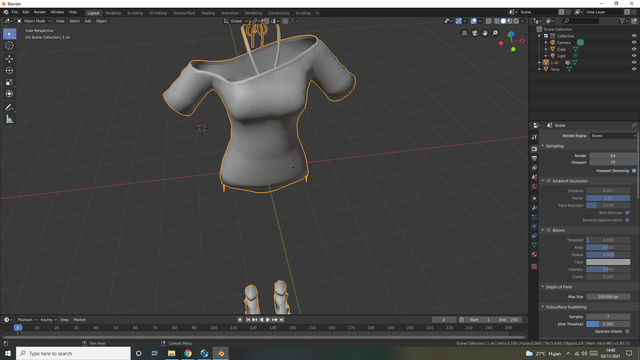640x360 pixels.
Task: Click the zoom magnifier icon in viewport
Action: tap(495, 33)
